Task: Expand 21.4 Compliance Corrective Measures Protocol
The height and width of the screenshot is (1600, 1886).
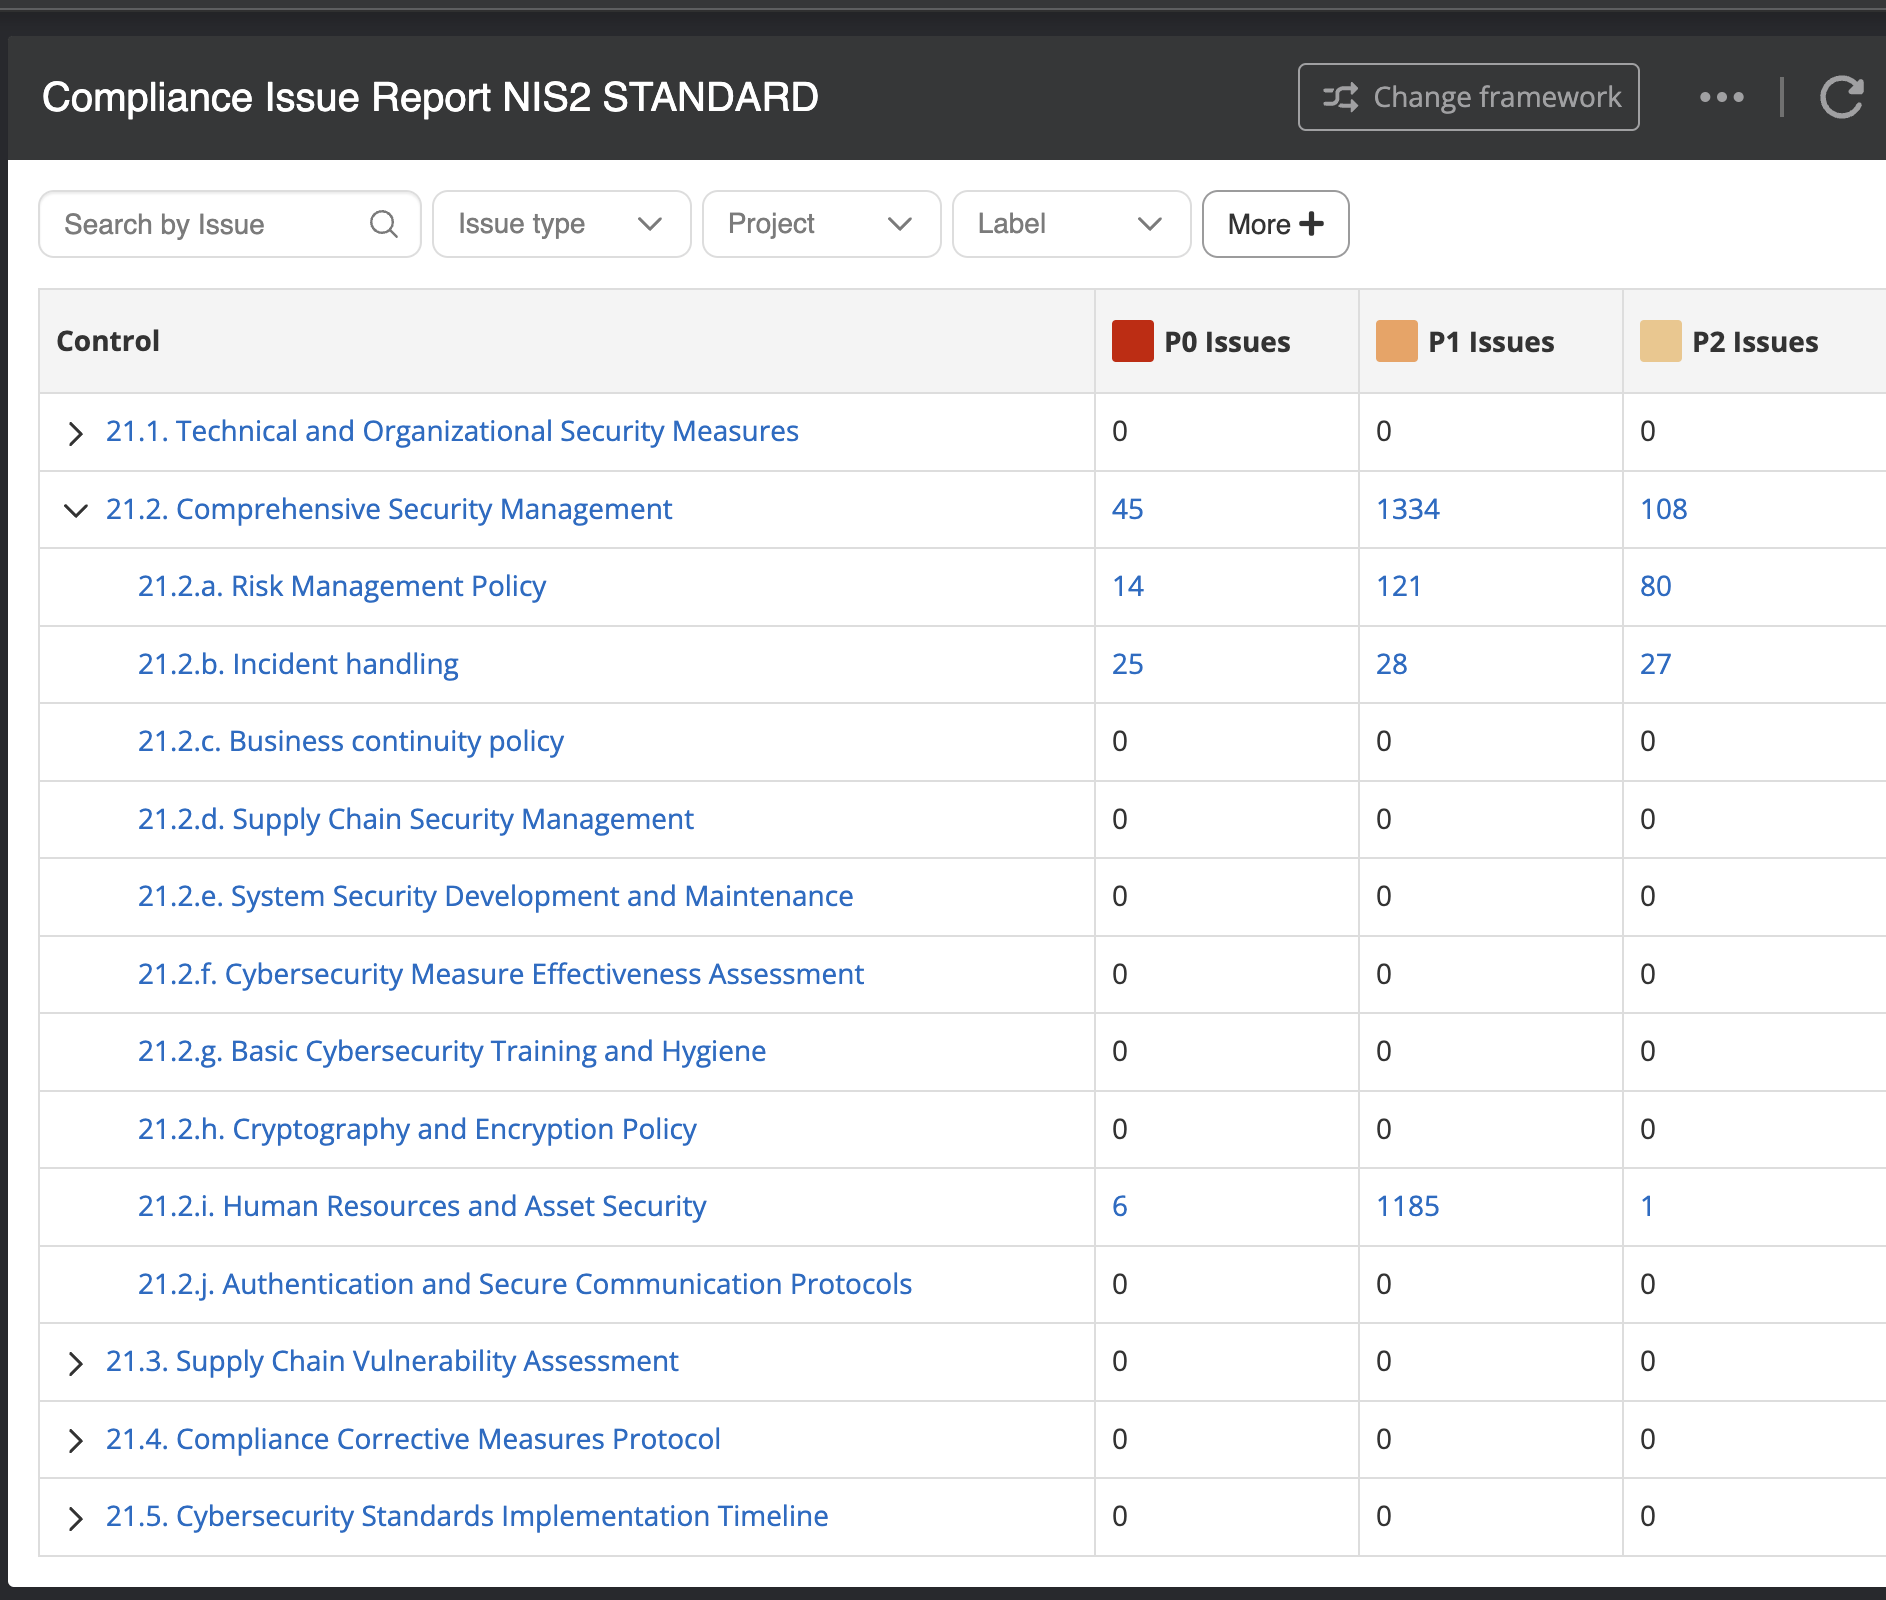Action: click(x=75, y=1440)
